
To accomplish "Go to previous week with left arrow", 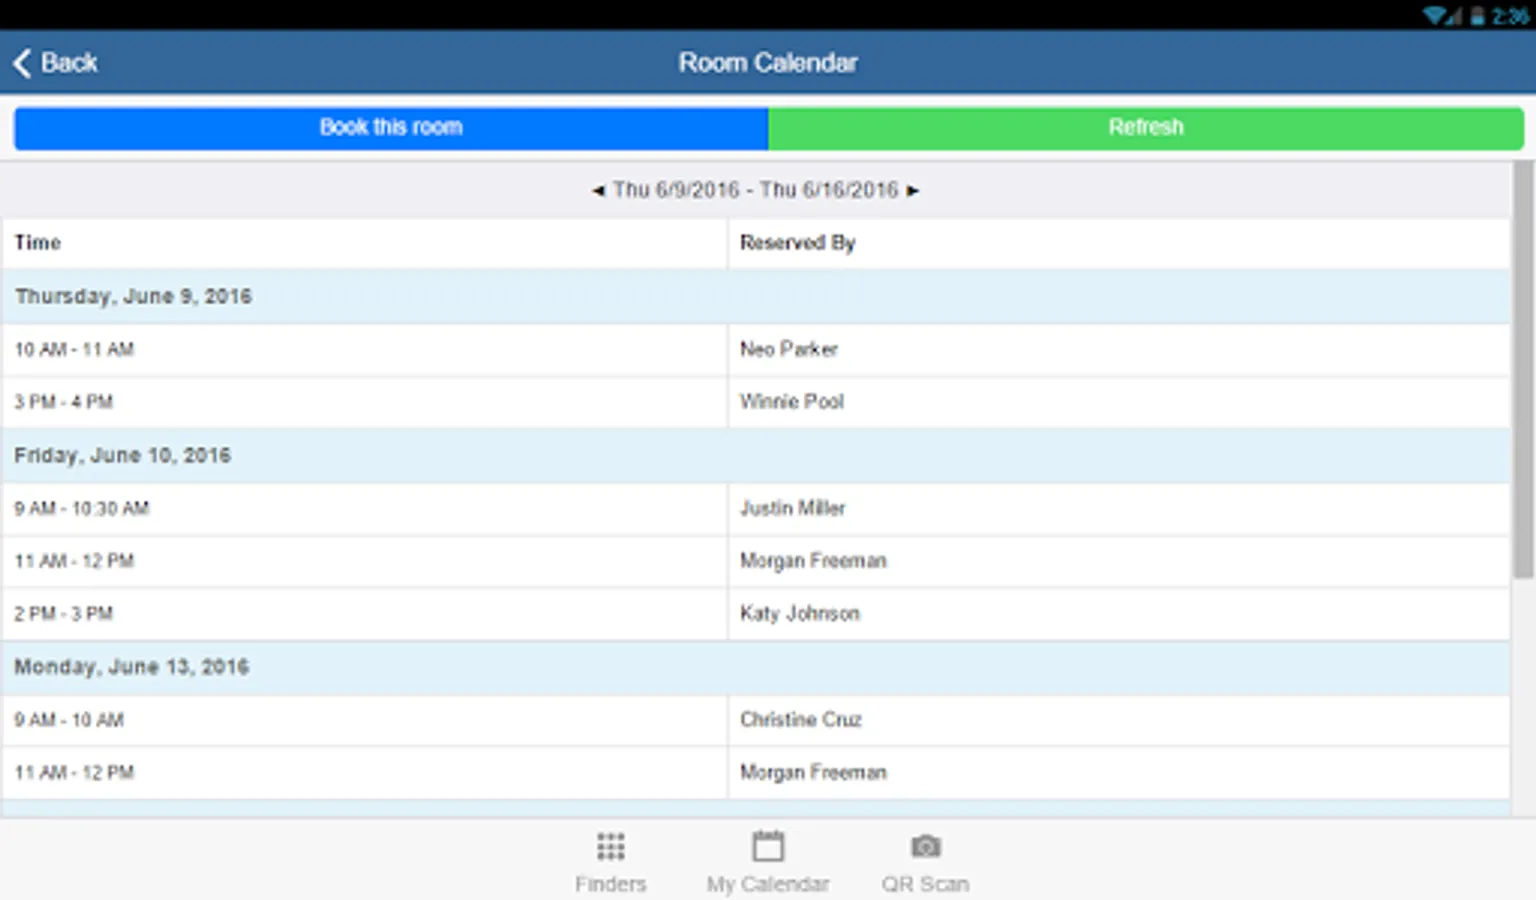I will click(598, 190).
